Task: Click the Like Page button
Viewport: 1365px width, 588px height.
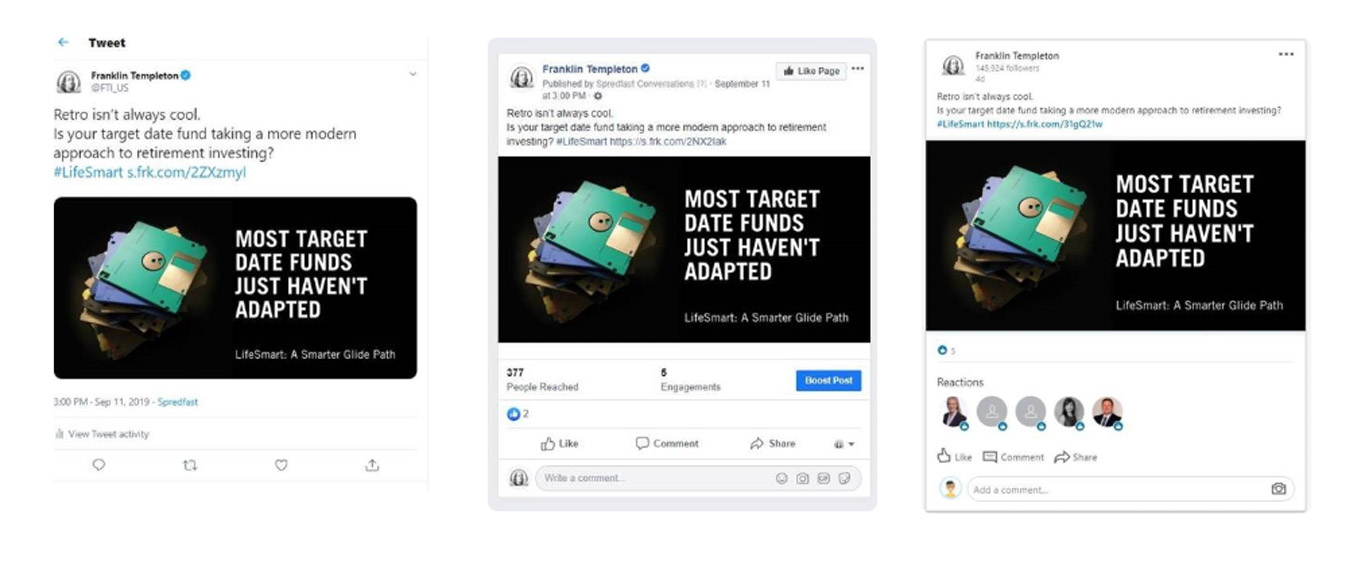Action: point(811,71)
